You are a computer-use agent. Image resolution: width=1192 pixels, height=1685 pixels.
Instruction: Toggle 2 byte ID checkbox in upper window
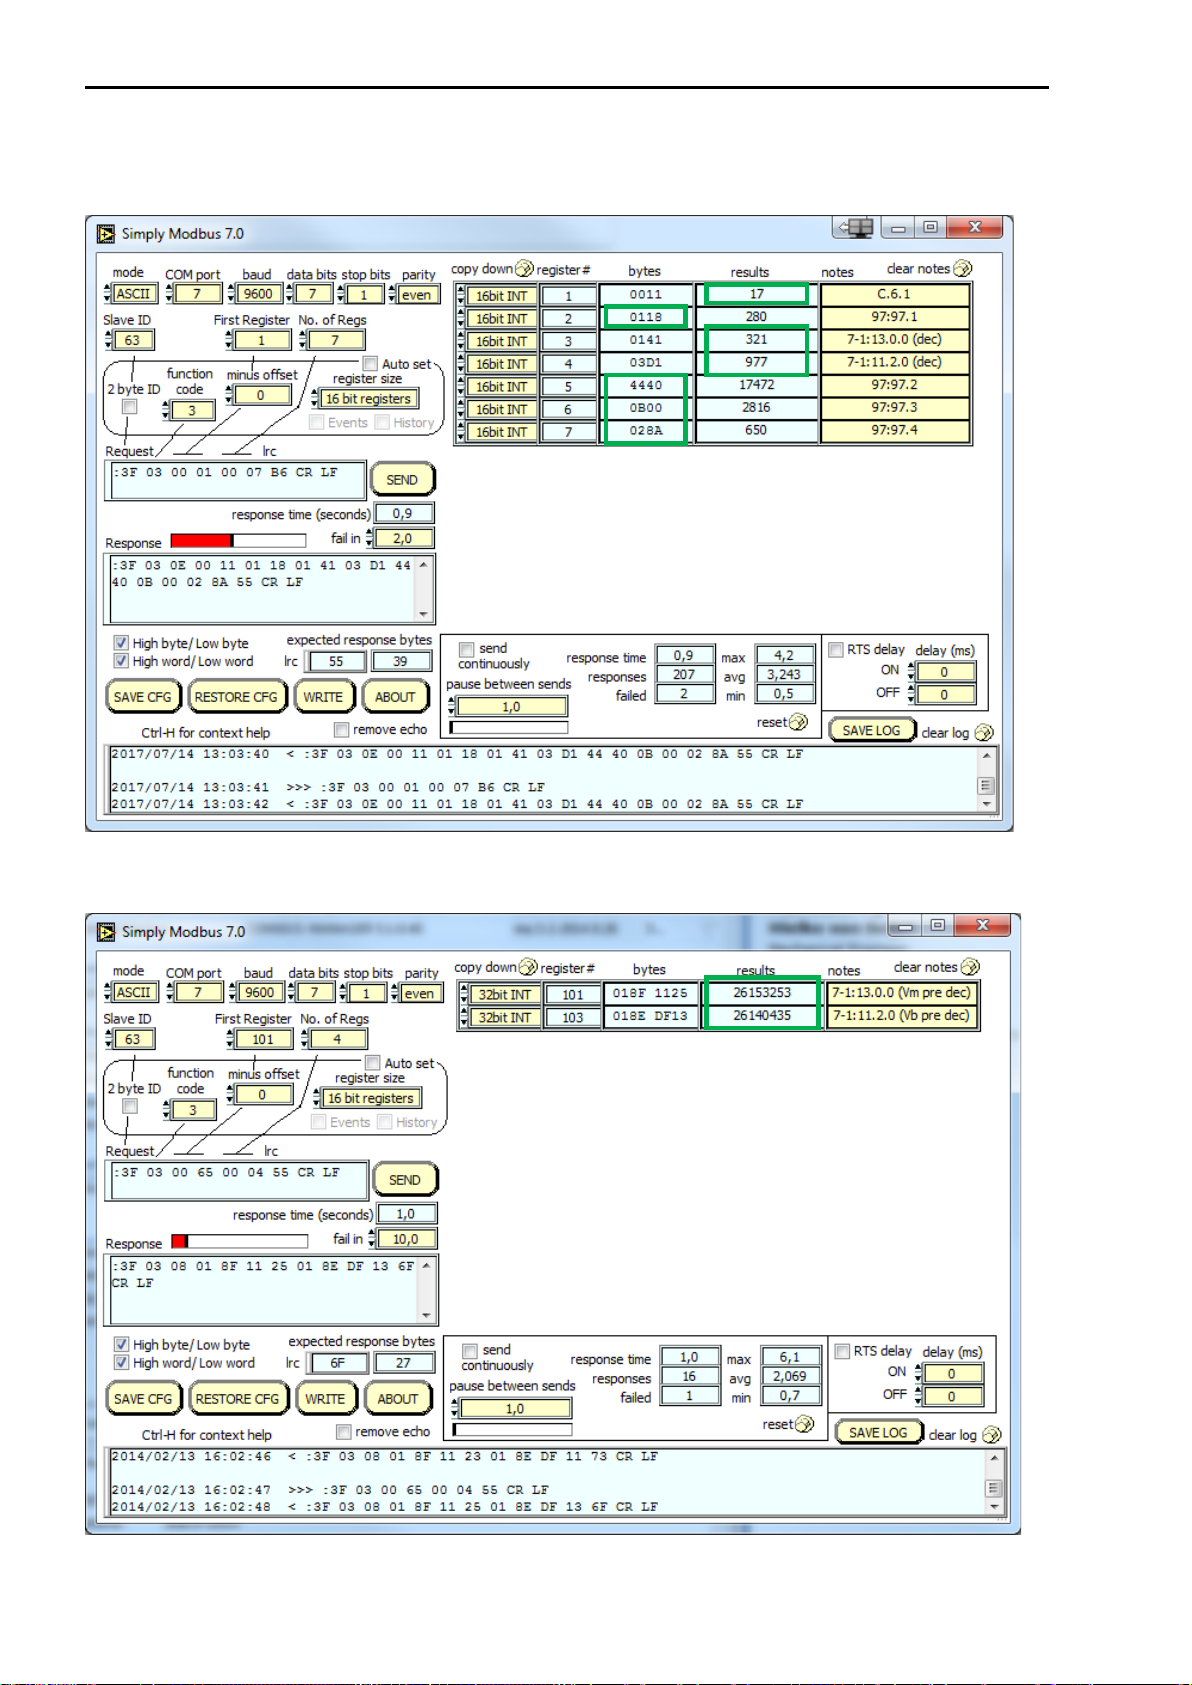pos(129,407)
